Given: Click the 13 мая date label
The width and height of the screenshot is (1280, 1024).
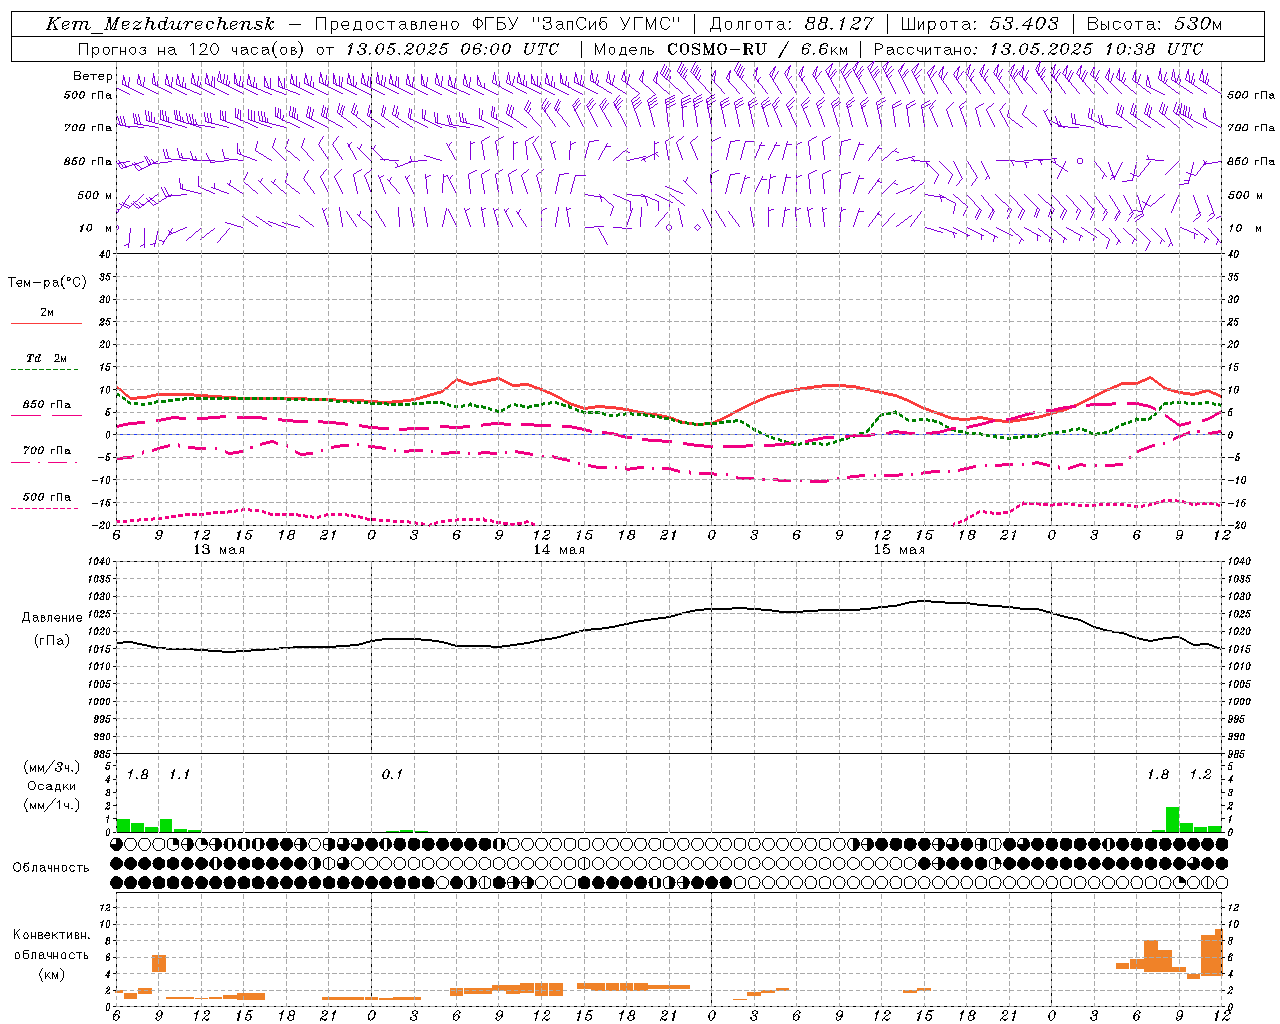Looking at the screenshot, I should (x=219, y=550).
